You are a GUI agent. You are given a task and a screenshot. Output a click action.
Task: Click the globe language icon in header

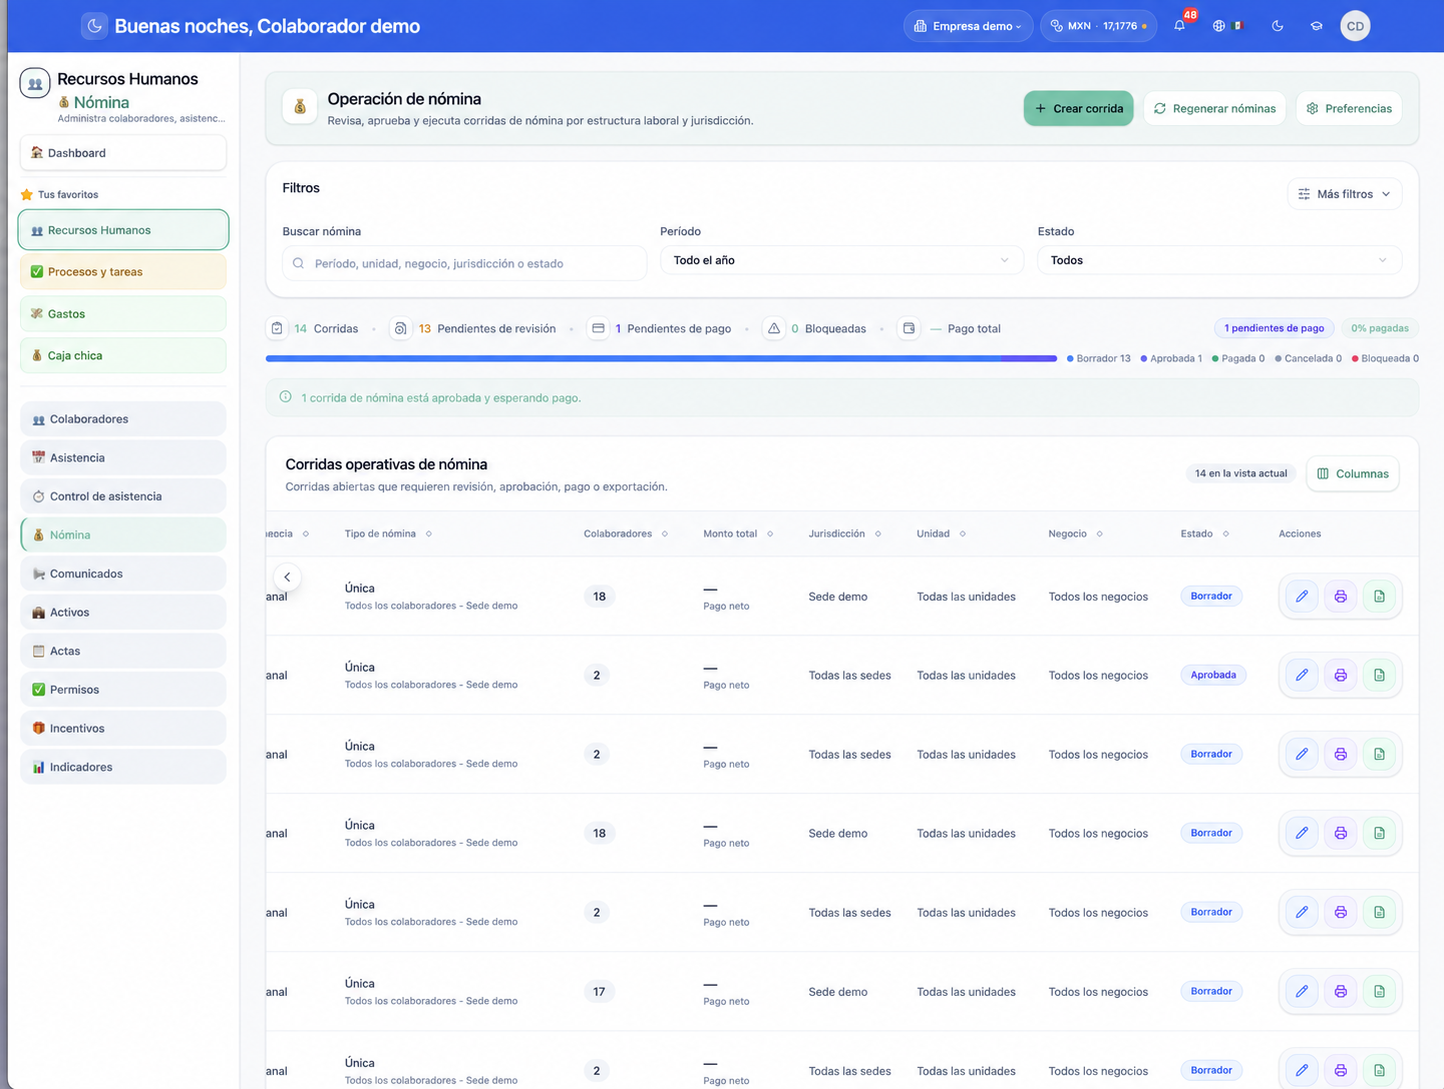point(1219,26)
